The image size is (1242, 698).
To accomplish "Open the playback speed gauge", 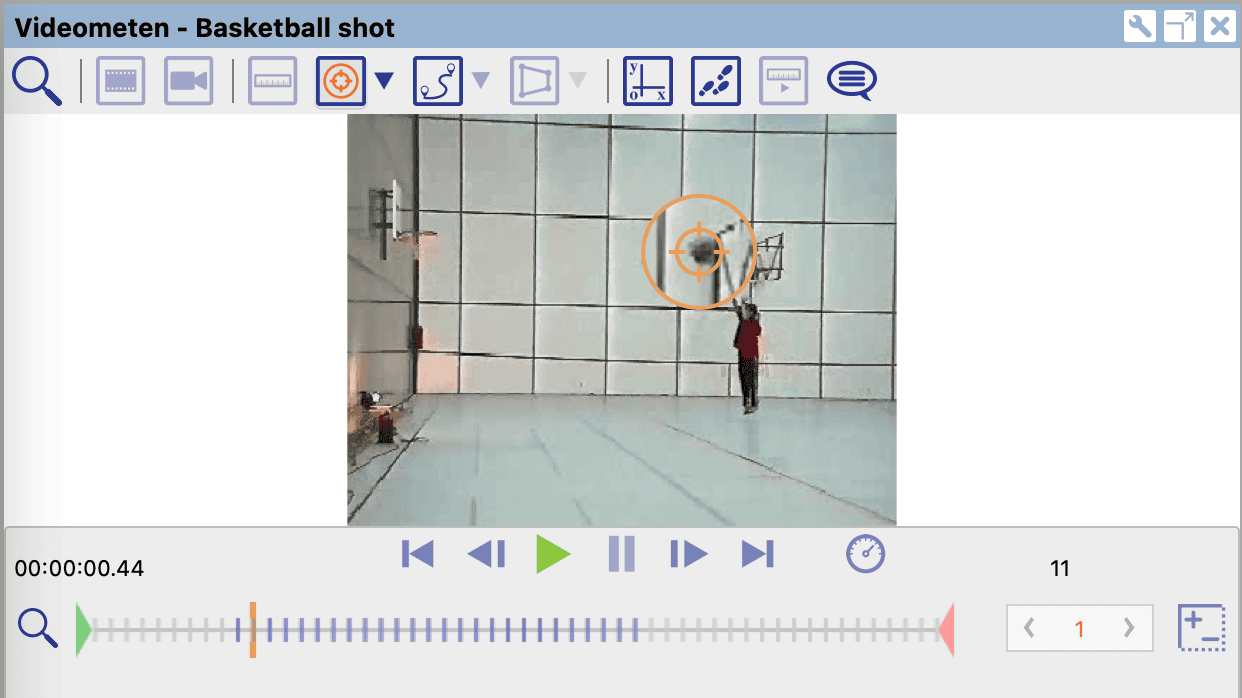I will (x=866, y=553).
